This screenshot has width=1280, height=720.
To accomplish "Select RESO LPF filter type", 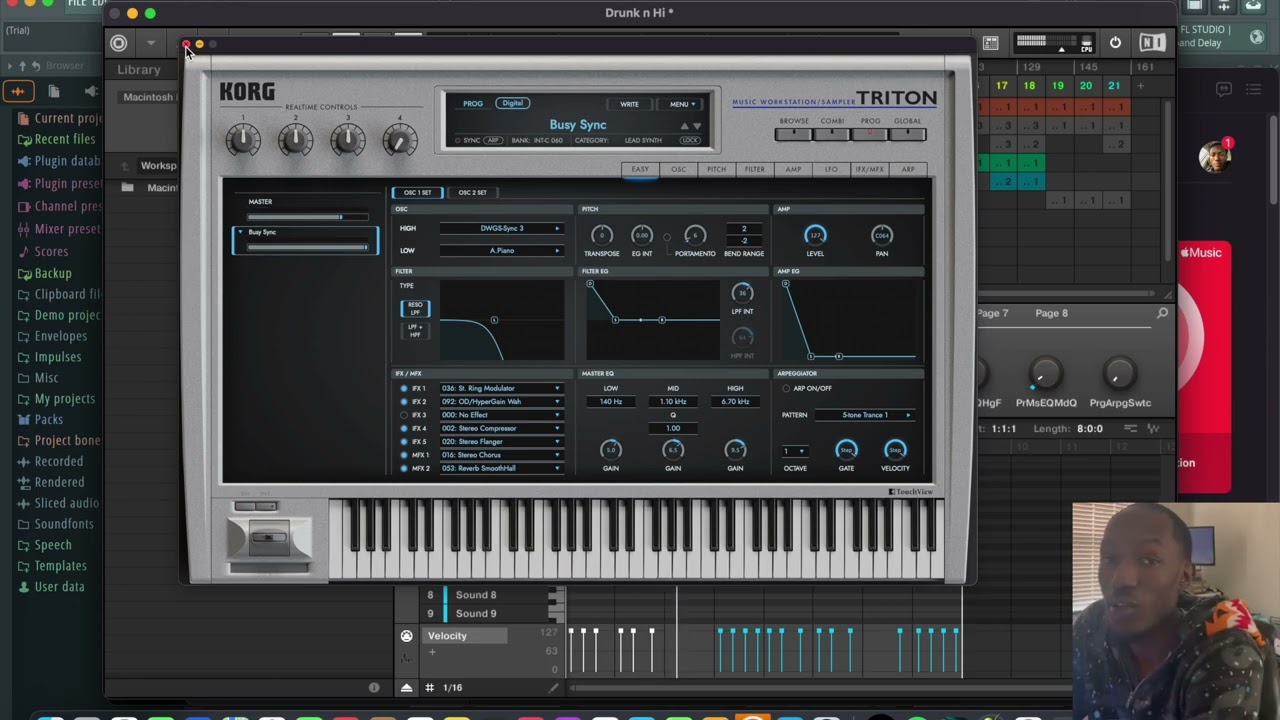I will 415,309.
